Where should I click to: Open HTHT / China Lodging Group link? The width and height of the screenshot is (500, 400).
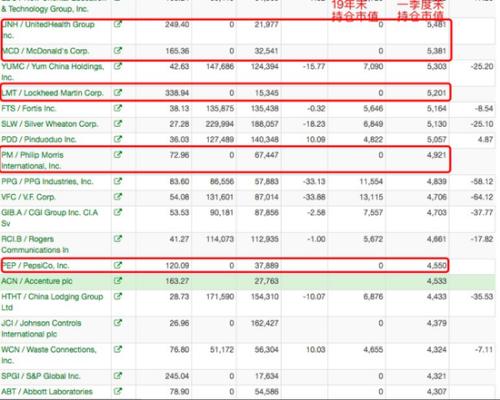pos(52,302)
